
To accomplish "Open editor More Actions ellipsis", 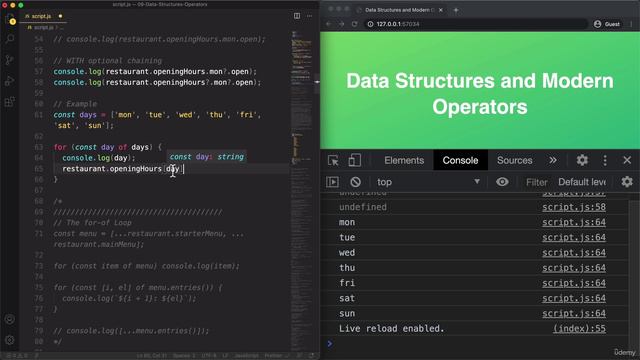I will (309, 16).
